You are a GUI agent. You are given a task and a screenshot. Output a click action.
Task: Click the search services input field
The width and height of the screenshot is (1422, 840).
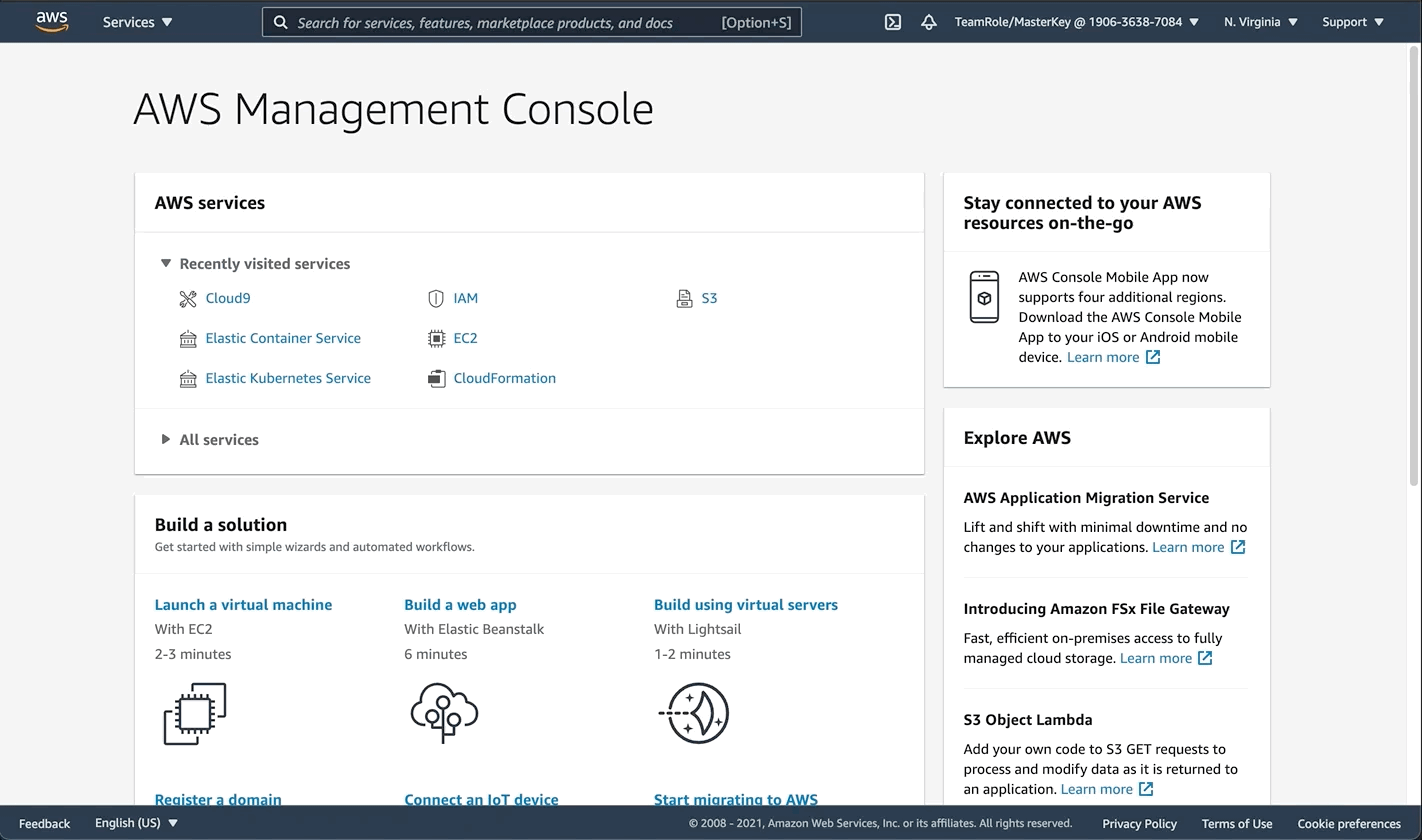click(x=532, y=22)
